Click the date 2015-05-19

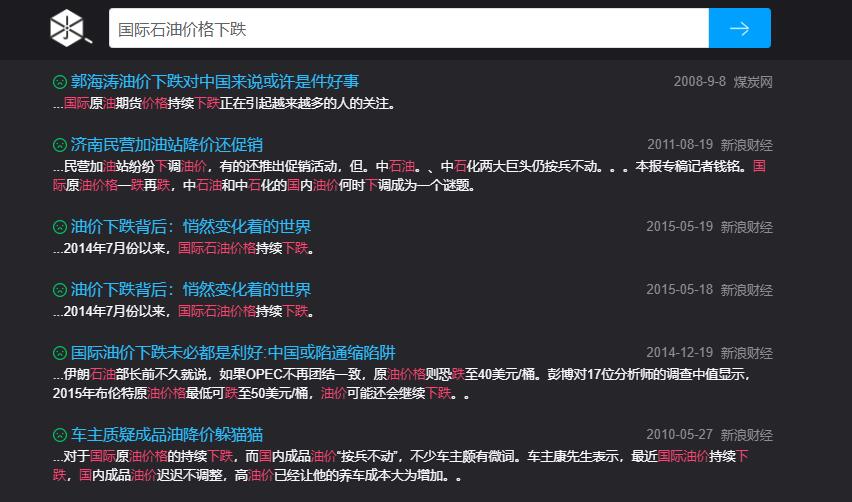[679, 227]
